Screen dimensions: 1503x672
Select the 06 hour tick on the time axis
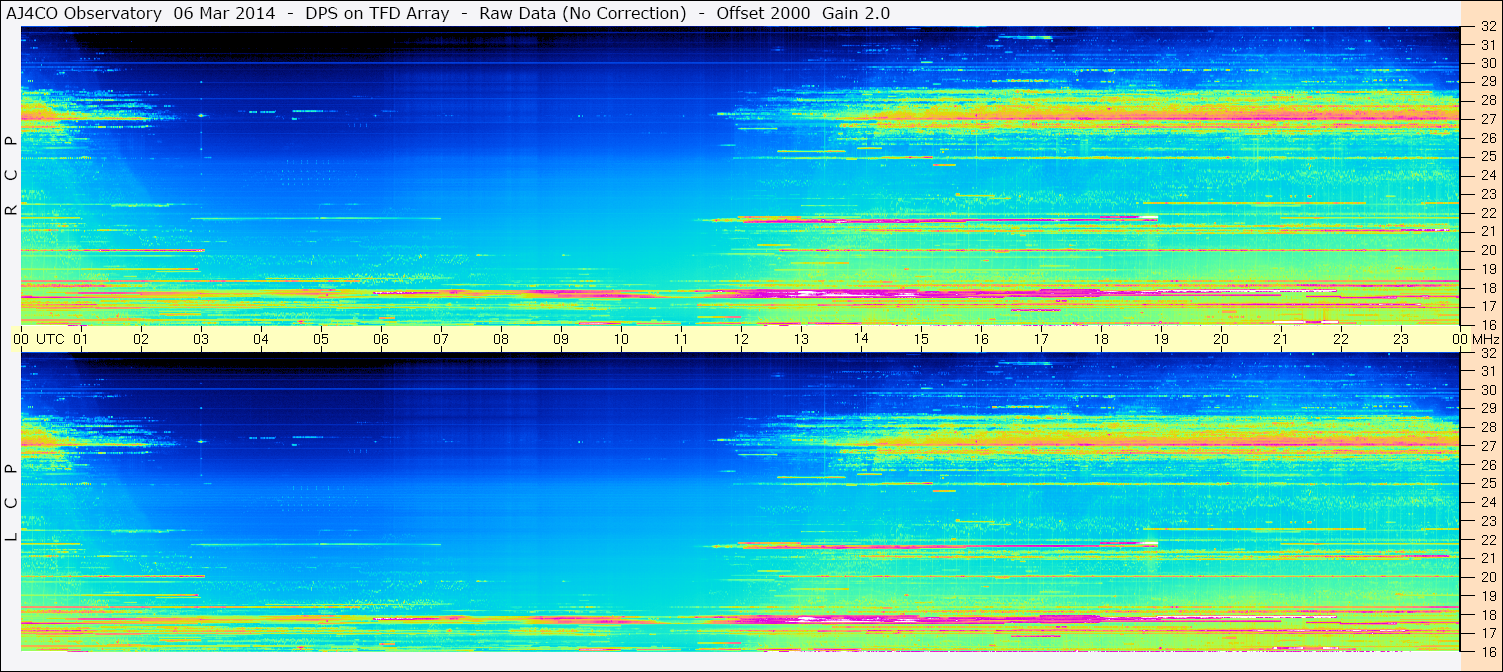tap(381, 339)
